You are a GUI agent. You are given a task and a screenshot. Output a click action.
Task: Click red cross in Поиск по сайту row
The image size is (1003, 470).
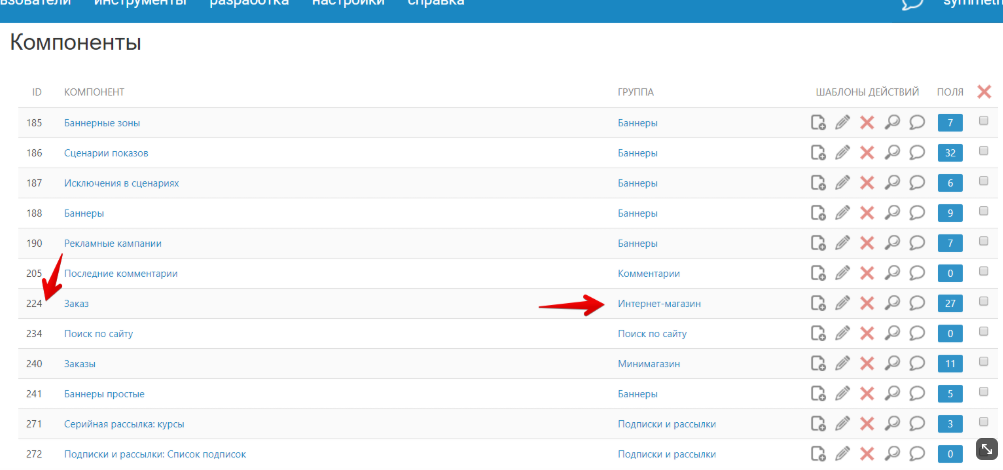coord(867,333)
